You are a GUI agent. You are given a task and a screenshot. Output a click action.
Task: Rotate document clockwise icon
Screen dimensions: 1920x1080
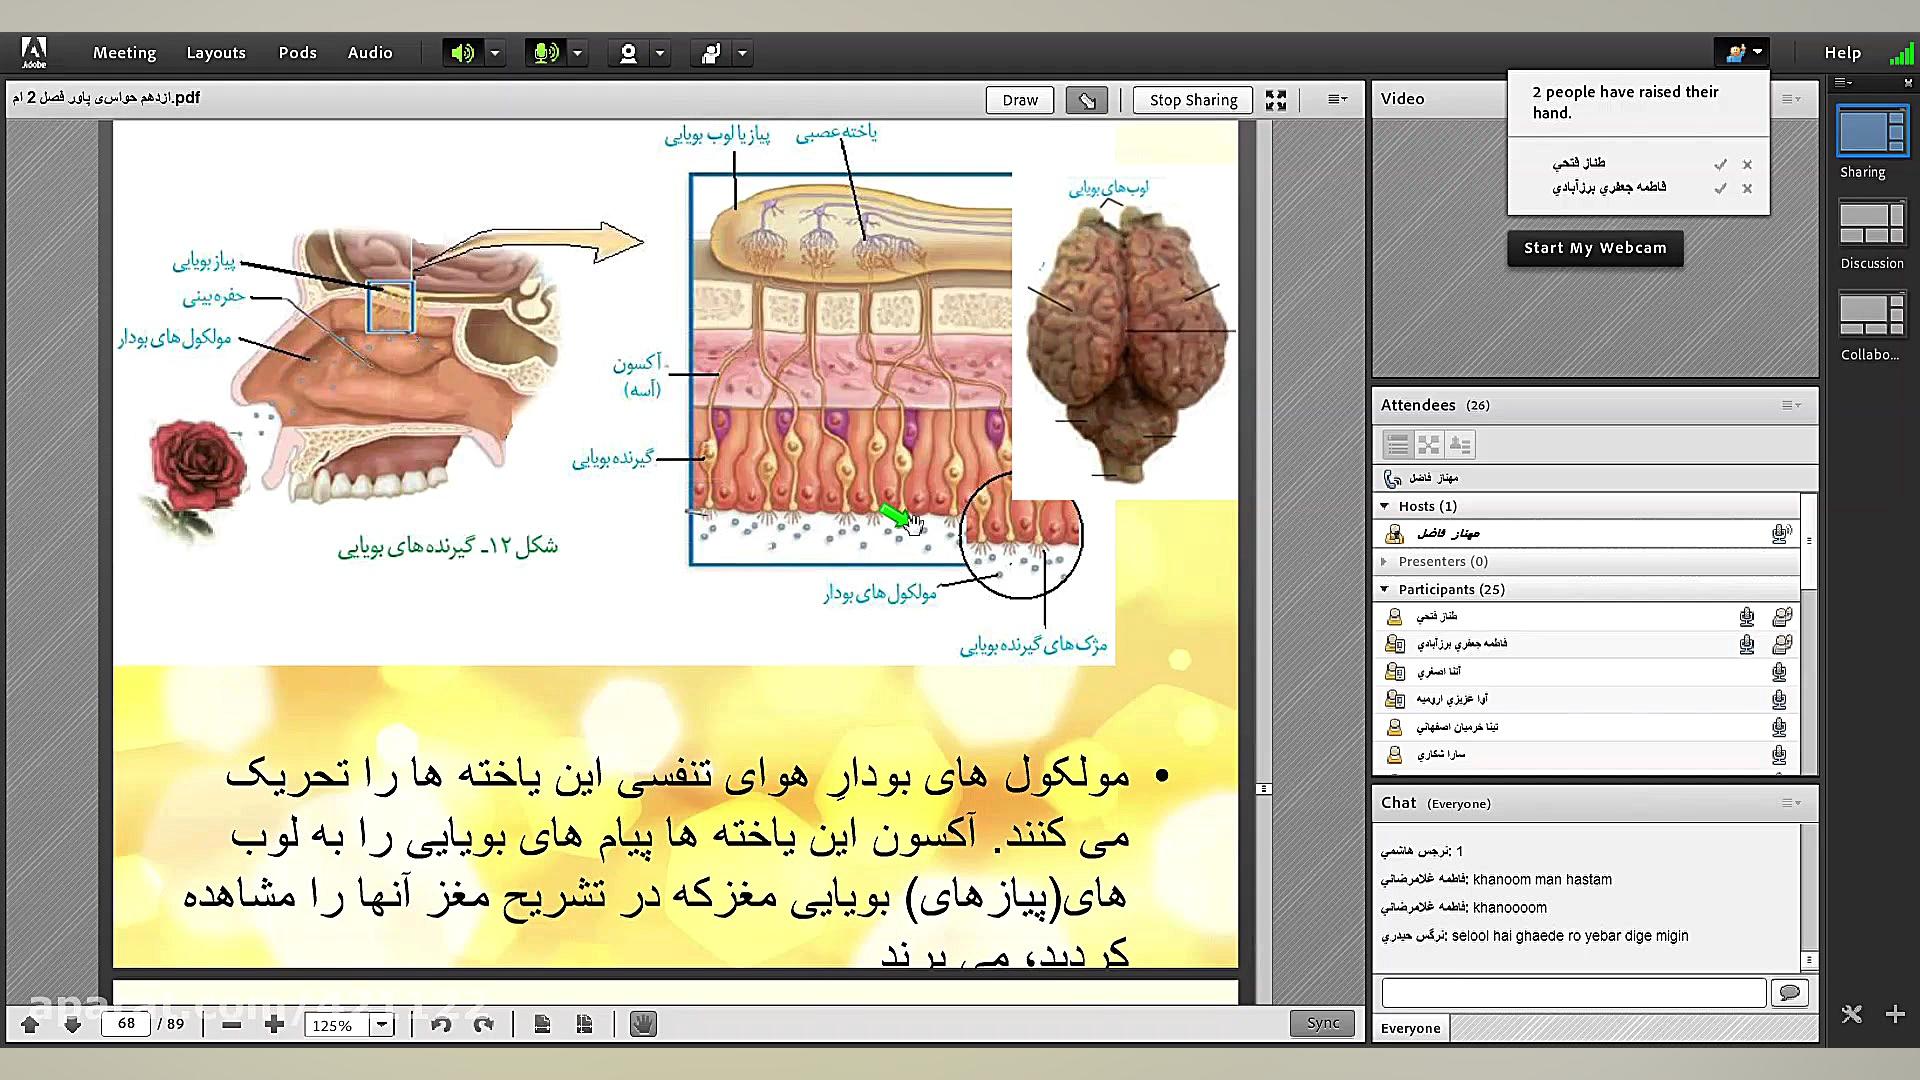click(484, 1025)
